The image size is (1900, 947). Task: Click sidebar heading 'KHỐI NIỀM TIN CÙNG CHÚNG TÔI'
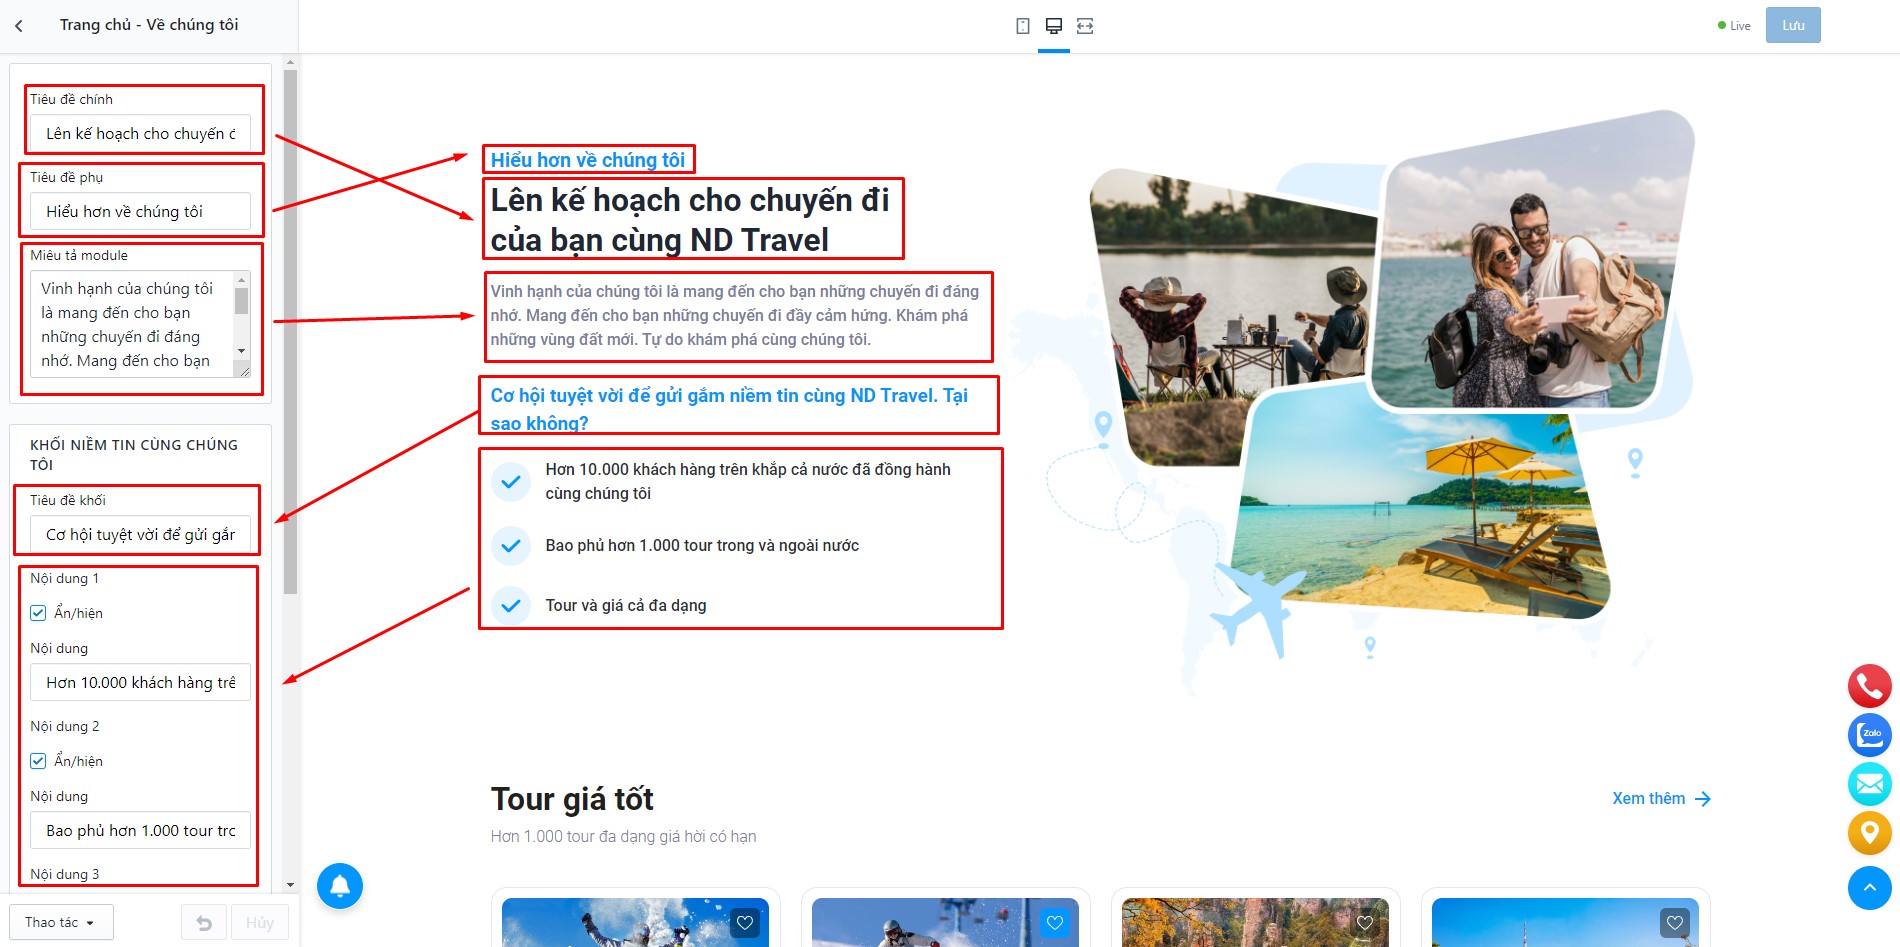[x=134, y=455]
